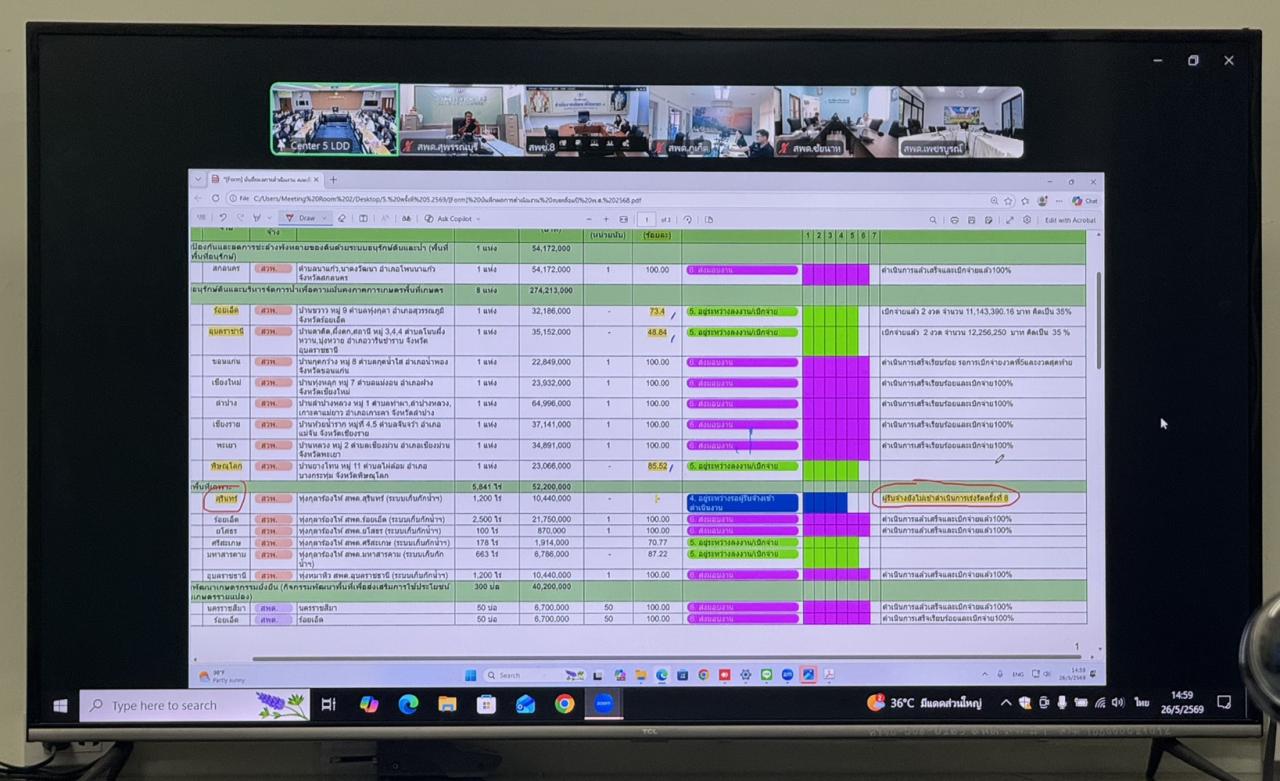Click the search icon in PDF toolbar
Screen dimensions: 1280x781
coord(933,219)
